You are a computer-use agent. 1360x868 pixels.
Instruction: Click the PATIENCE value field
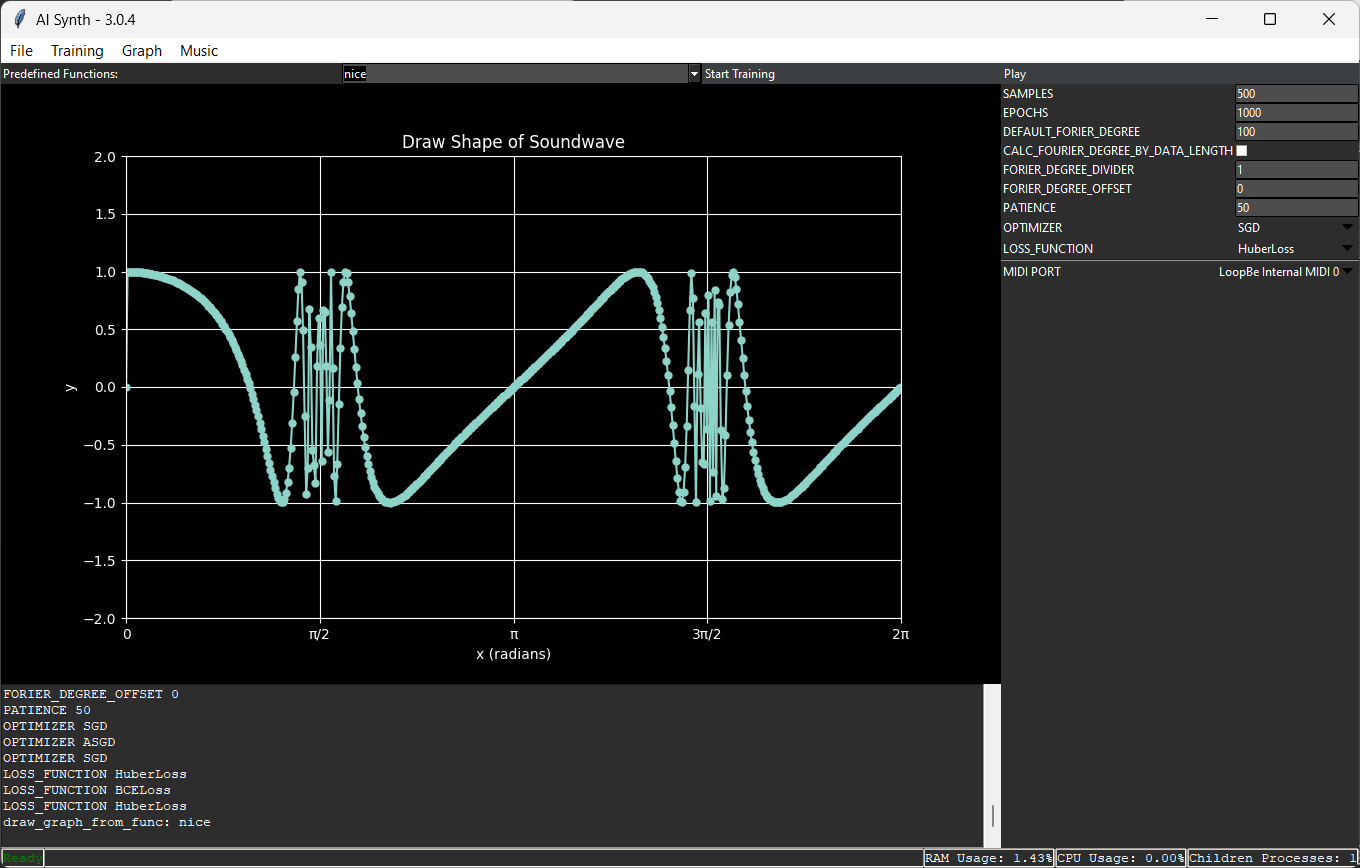tap(1296, 207)
